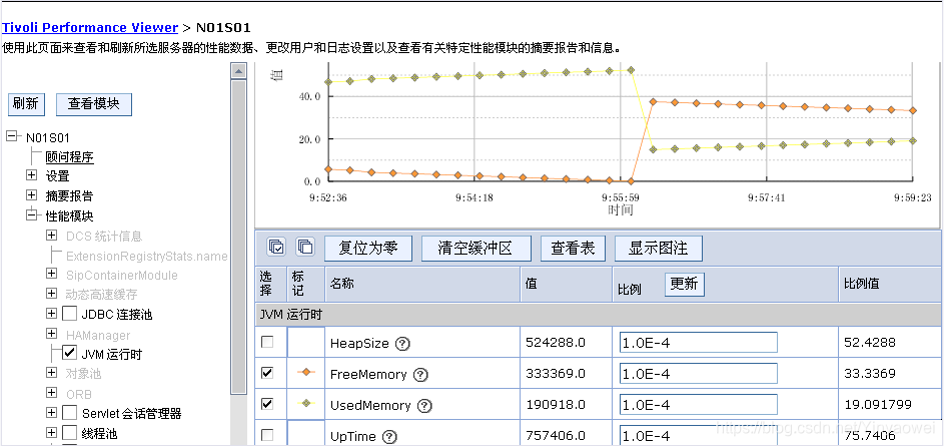Click the JVM 运行时 table section header

[x=597, y=315]
